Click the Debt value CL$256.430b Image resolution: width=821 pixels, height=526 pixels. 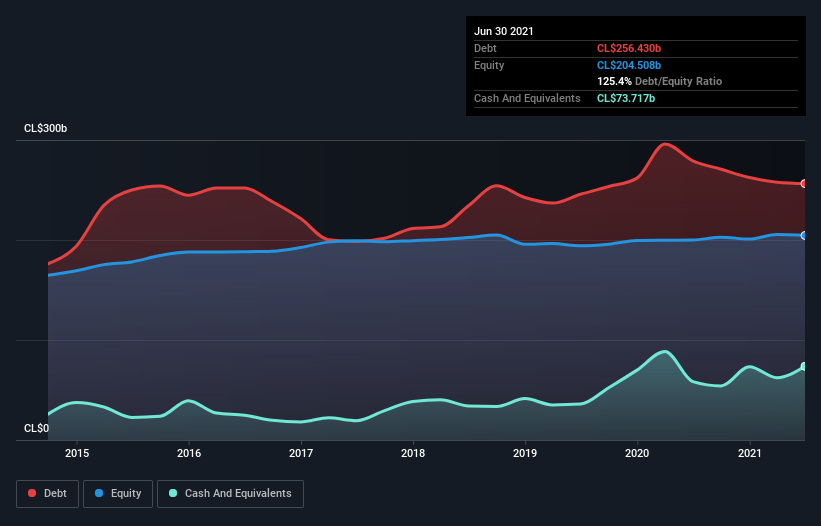629,48
